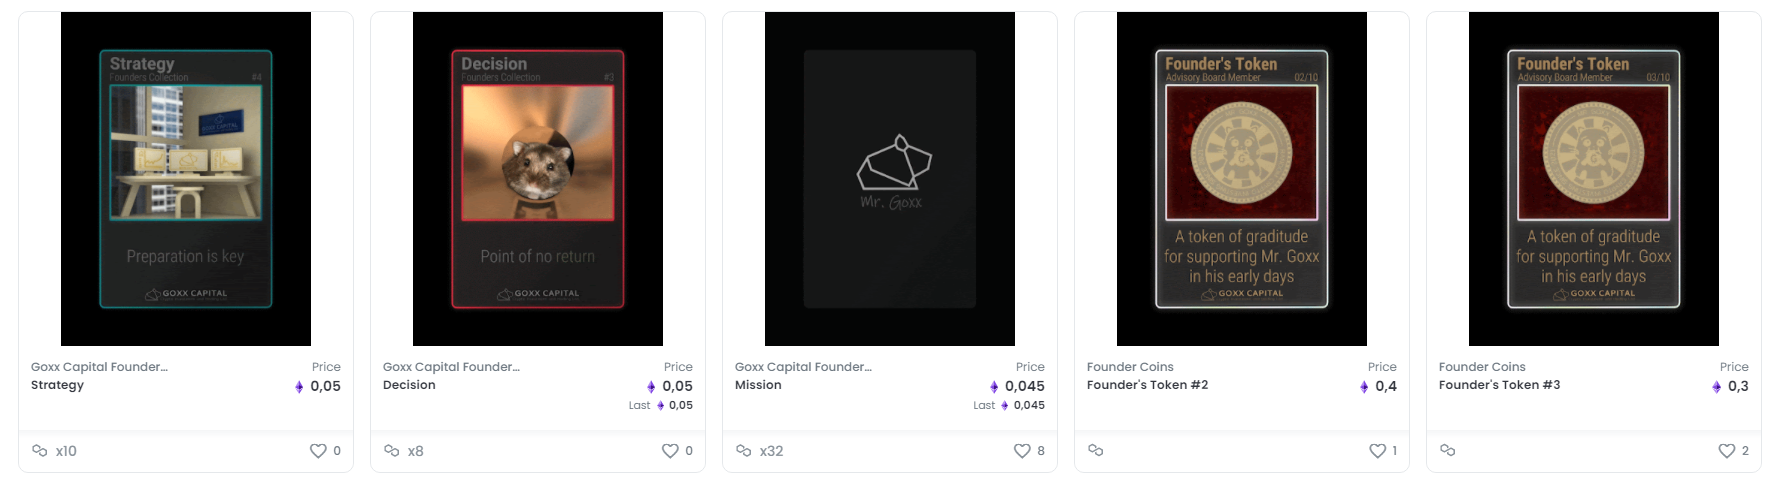Click the Decision item title
The height and width of the screenshot is (485, 1774).
click(409, 385)
